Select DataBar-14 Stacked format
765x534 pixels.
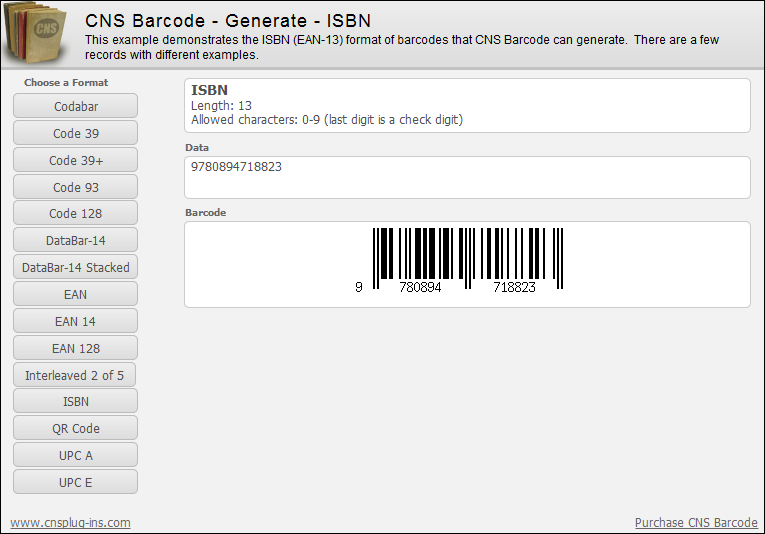(76, 267)
